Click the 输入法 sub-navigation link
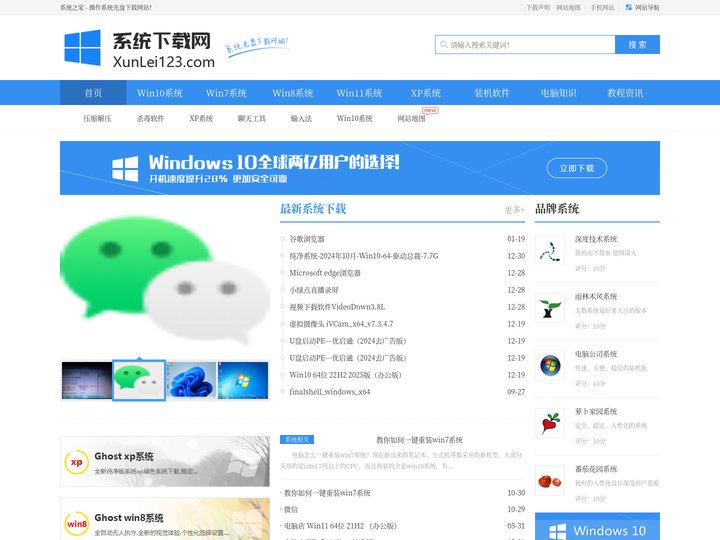Viewport: 720px width, 540px height. coord(301,118)
